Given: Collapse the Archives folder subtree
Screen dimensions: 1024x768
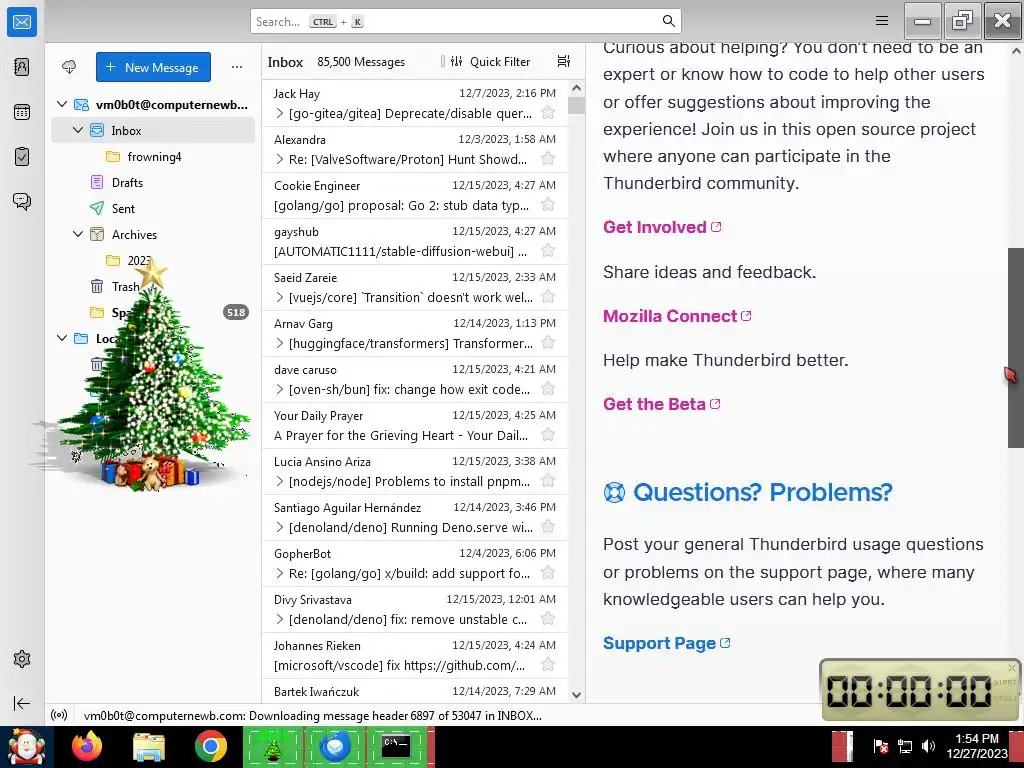Looking at the screenshot, I should pos(78,234).
